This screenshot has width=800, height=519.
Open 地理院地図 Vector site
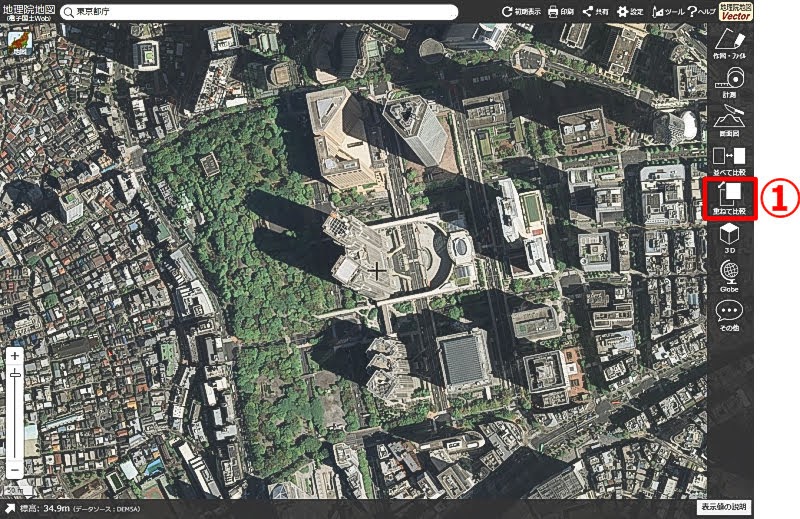tap(735, 11)
